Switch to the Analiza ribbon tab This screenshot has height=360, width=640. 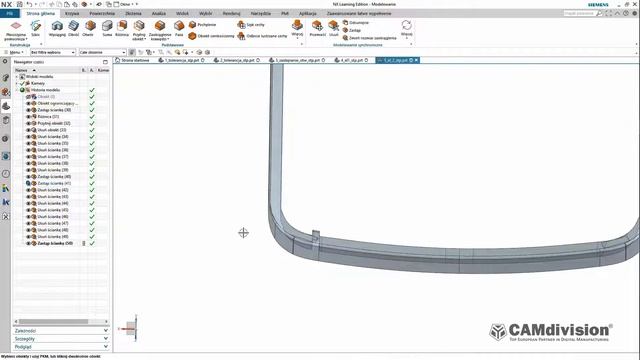pos(159,13)
